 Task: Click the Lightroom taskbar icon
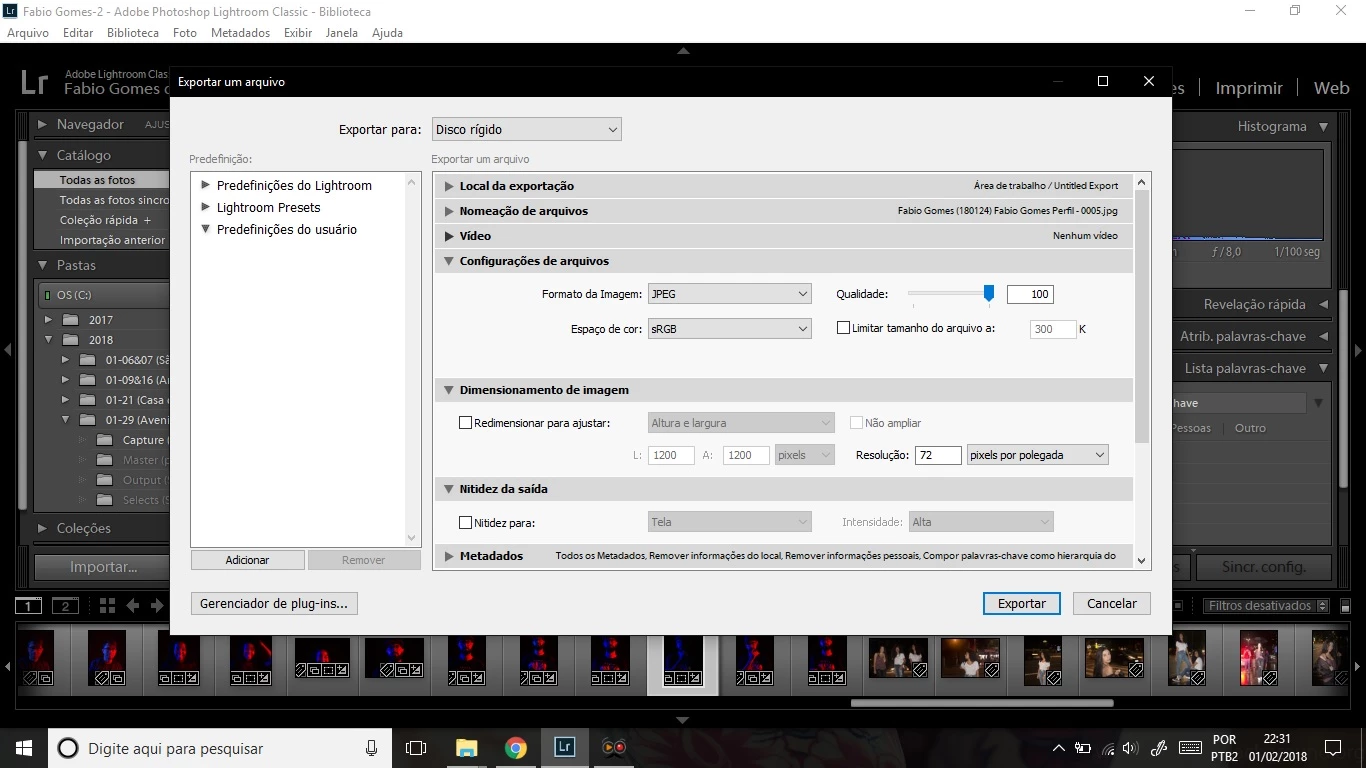pos(564,748)
